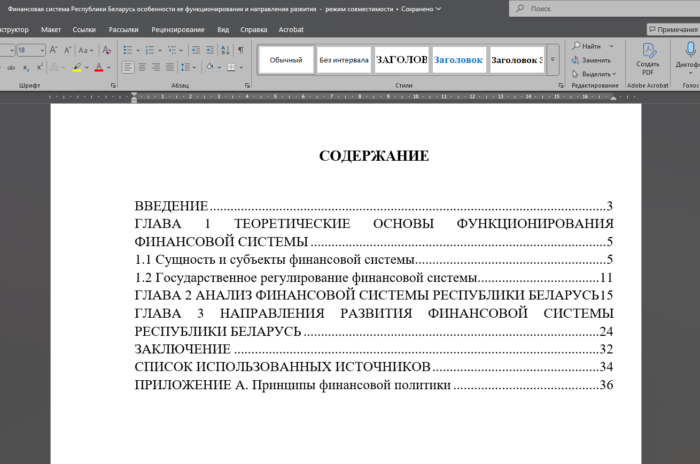This screenshot has height=464, width=700.
Task: Click '1.1 Сущность и субъекты финансовой системы'
Action: 275,259
